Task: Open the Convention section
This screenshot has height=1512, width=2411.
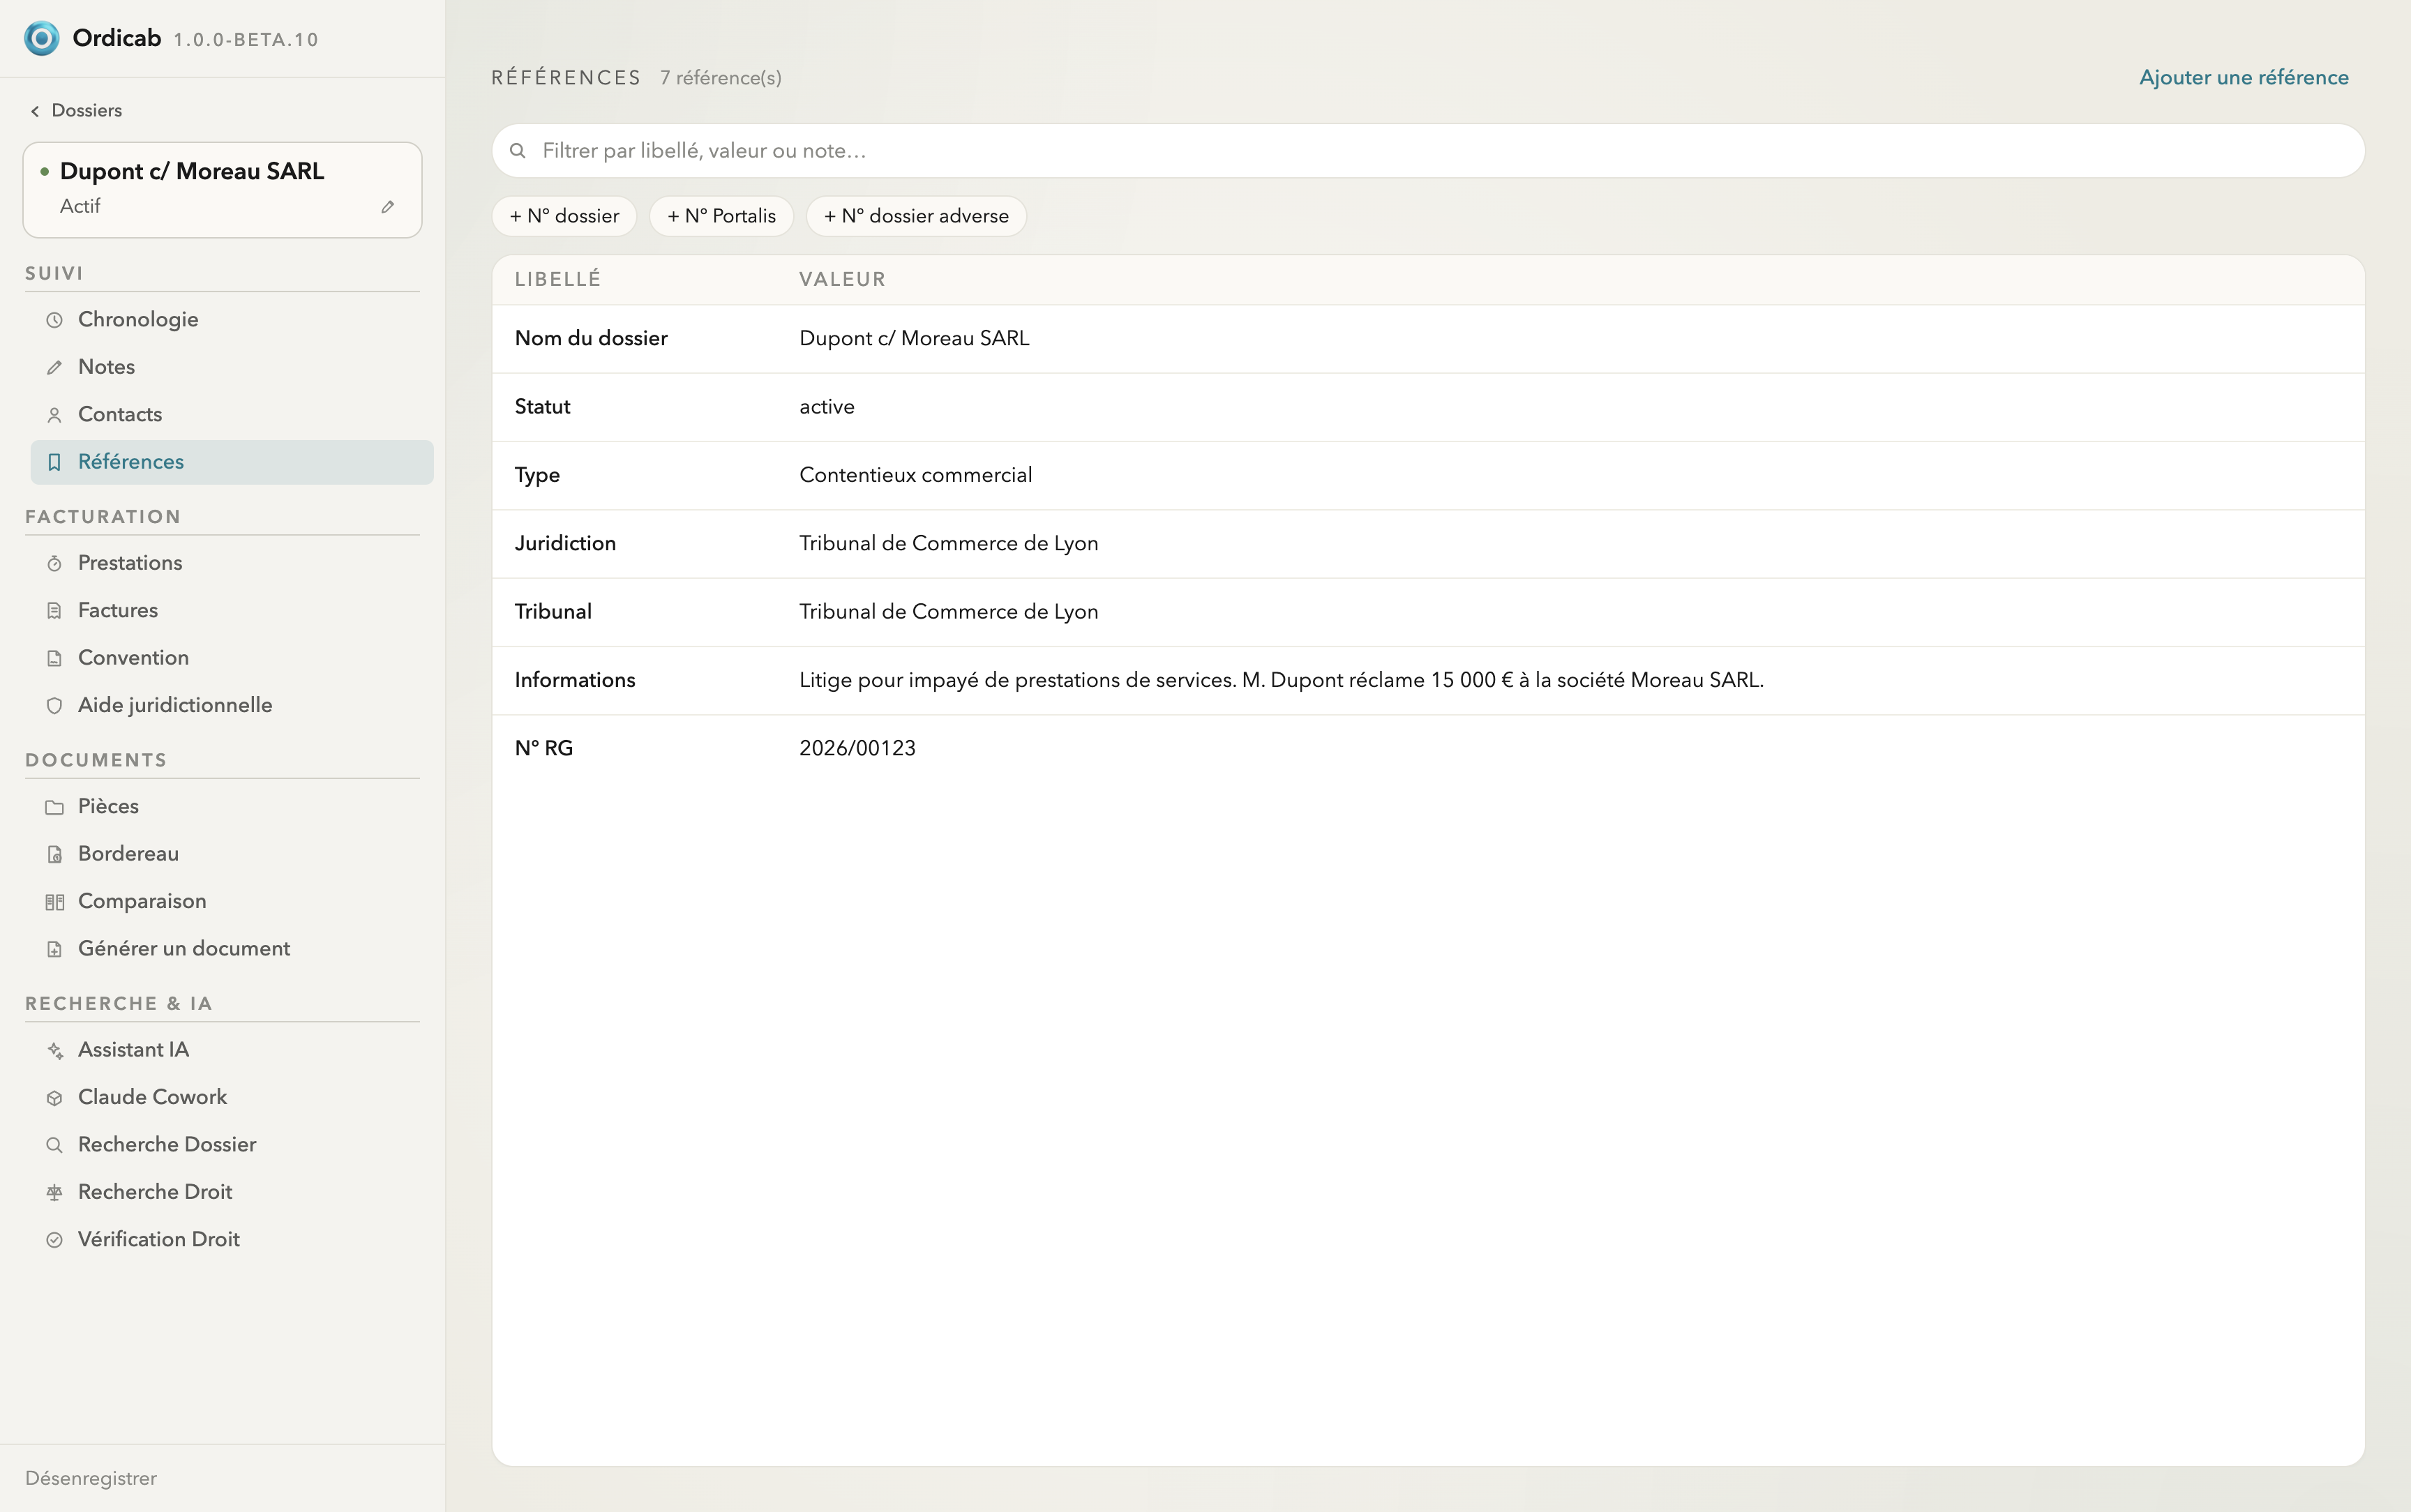Action: 232,657
